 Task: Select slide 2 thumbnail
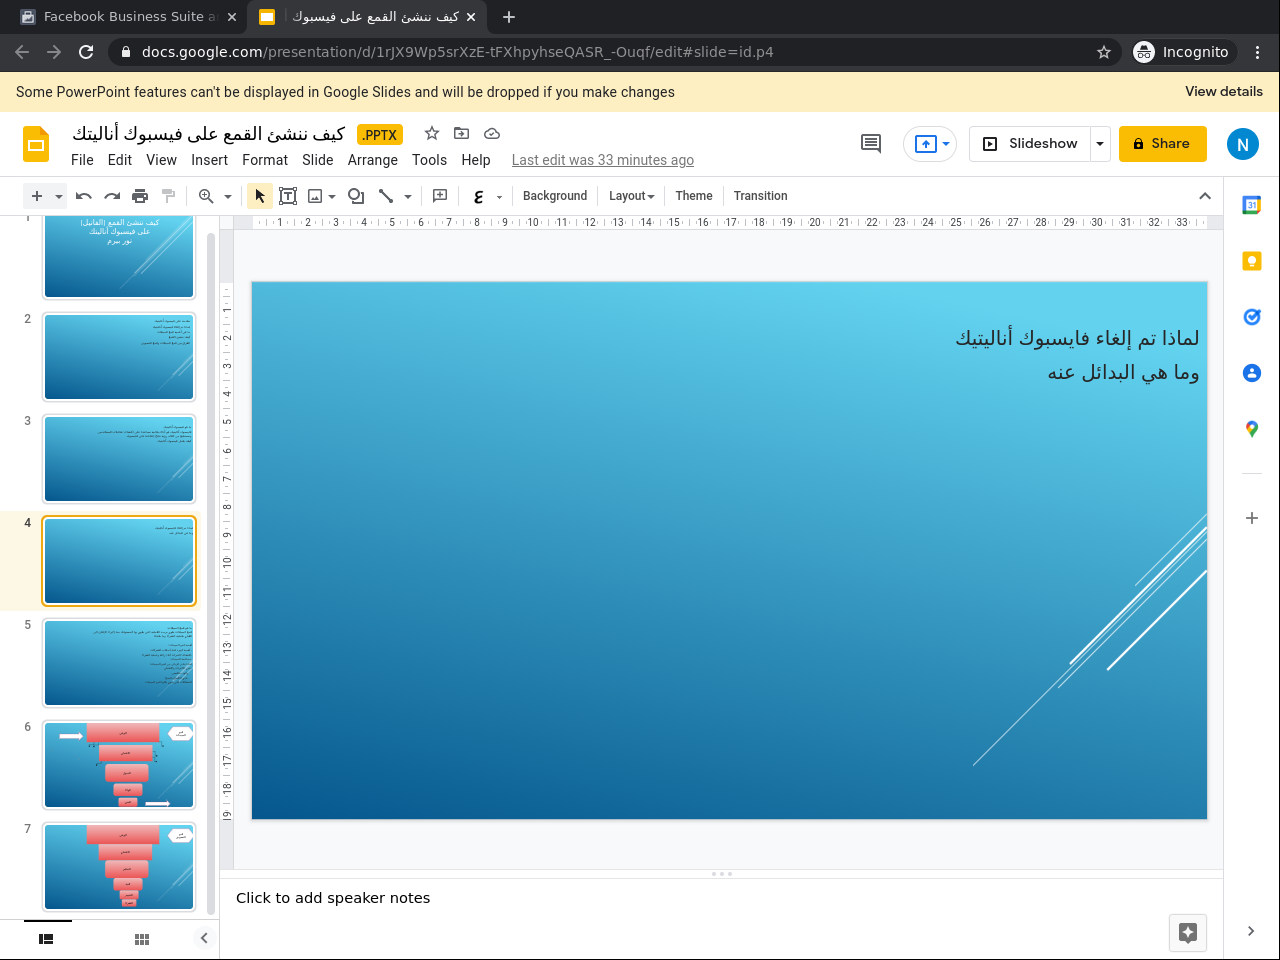click(x=119, y=357)
